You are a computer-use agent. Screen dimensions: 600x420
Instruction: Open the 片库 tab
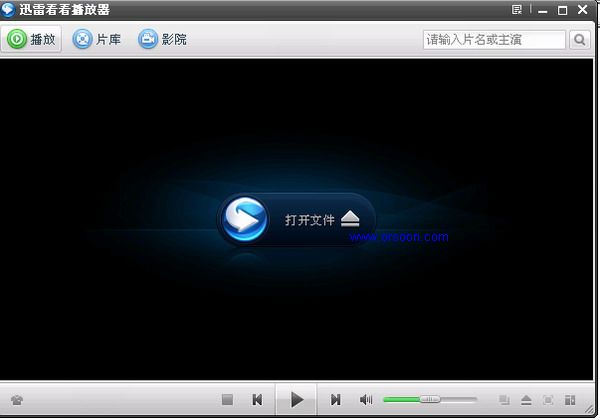(97, 40)
